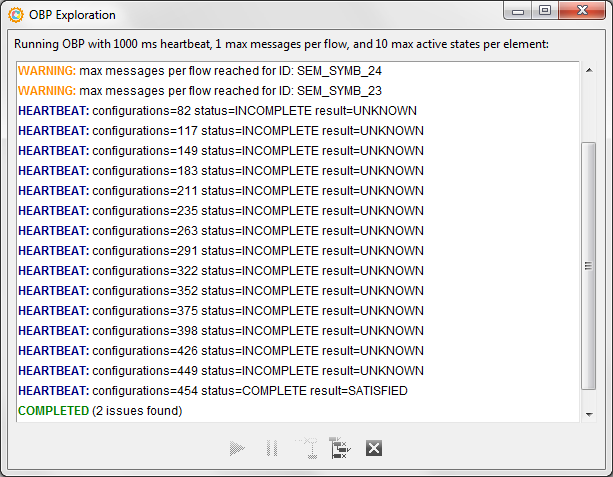Close the OBP Exploration window
The image size is (613, 477).
[x=580, y=12]
